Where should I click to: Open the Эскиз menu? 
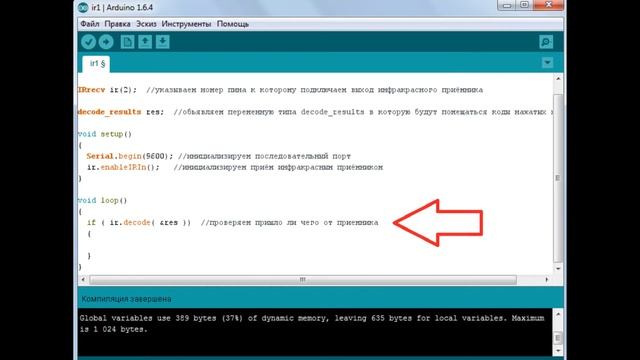[x=146, y=24]
